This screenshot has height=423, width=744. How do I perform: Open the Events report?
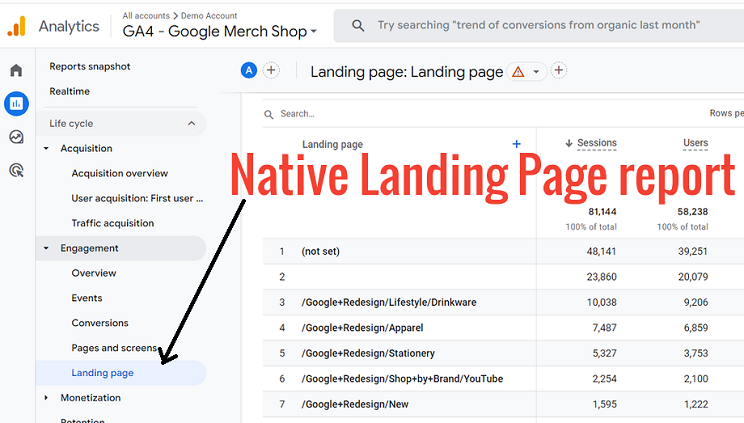pos(87,298)
